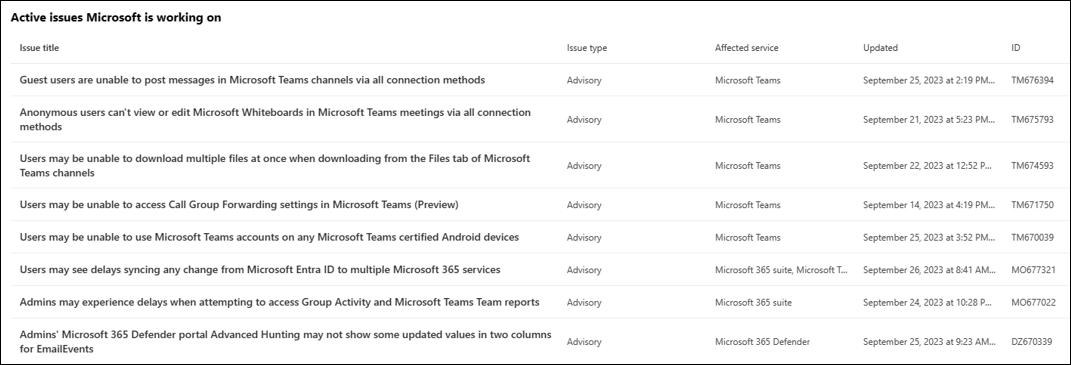Open the issue about downloading multiple files at once
The height and width of the screenshot is (365, 1071).
(275, 165)
